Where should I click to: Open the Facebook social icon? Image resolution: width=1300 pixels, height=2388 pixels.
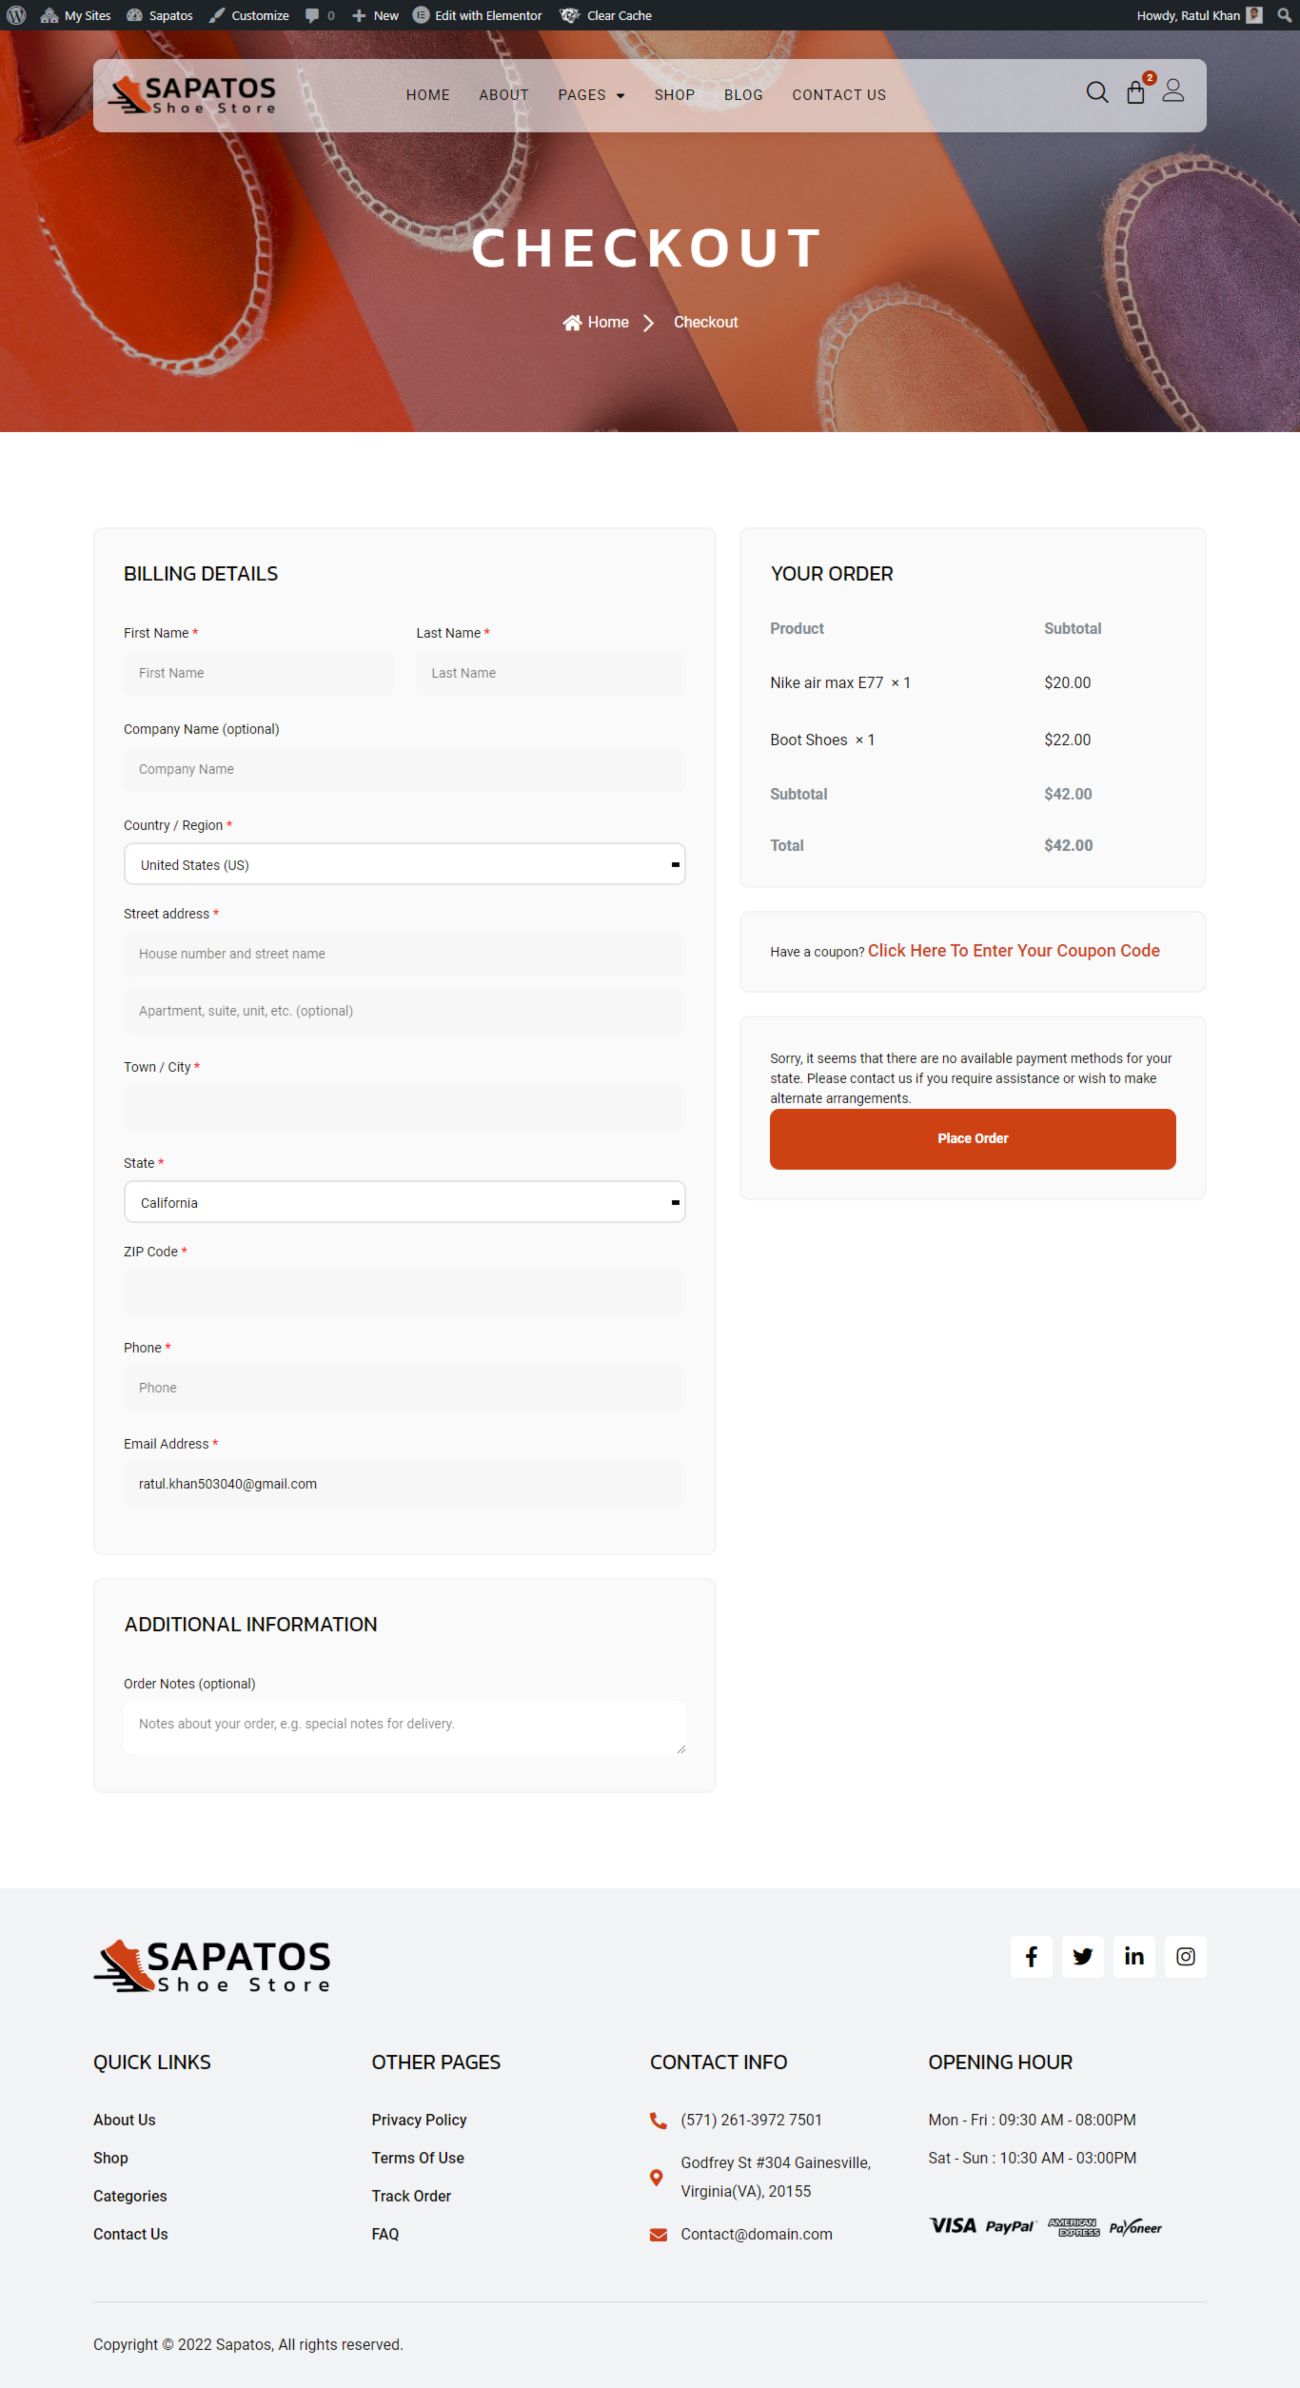pos(1031,1956)
